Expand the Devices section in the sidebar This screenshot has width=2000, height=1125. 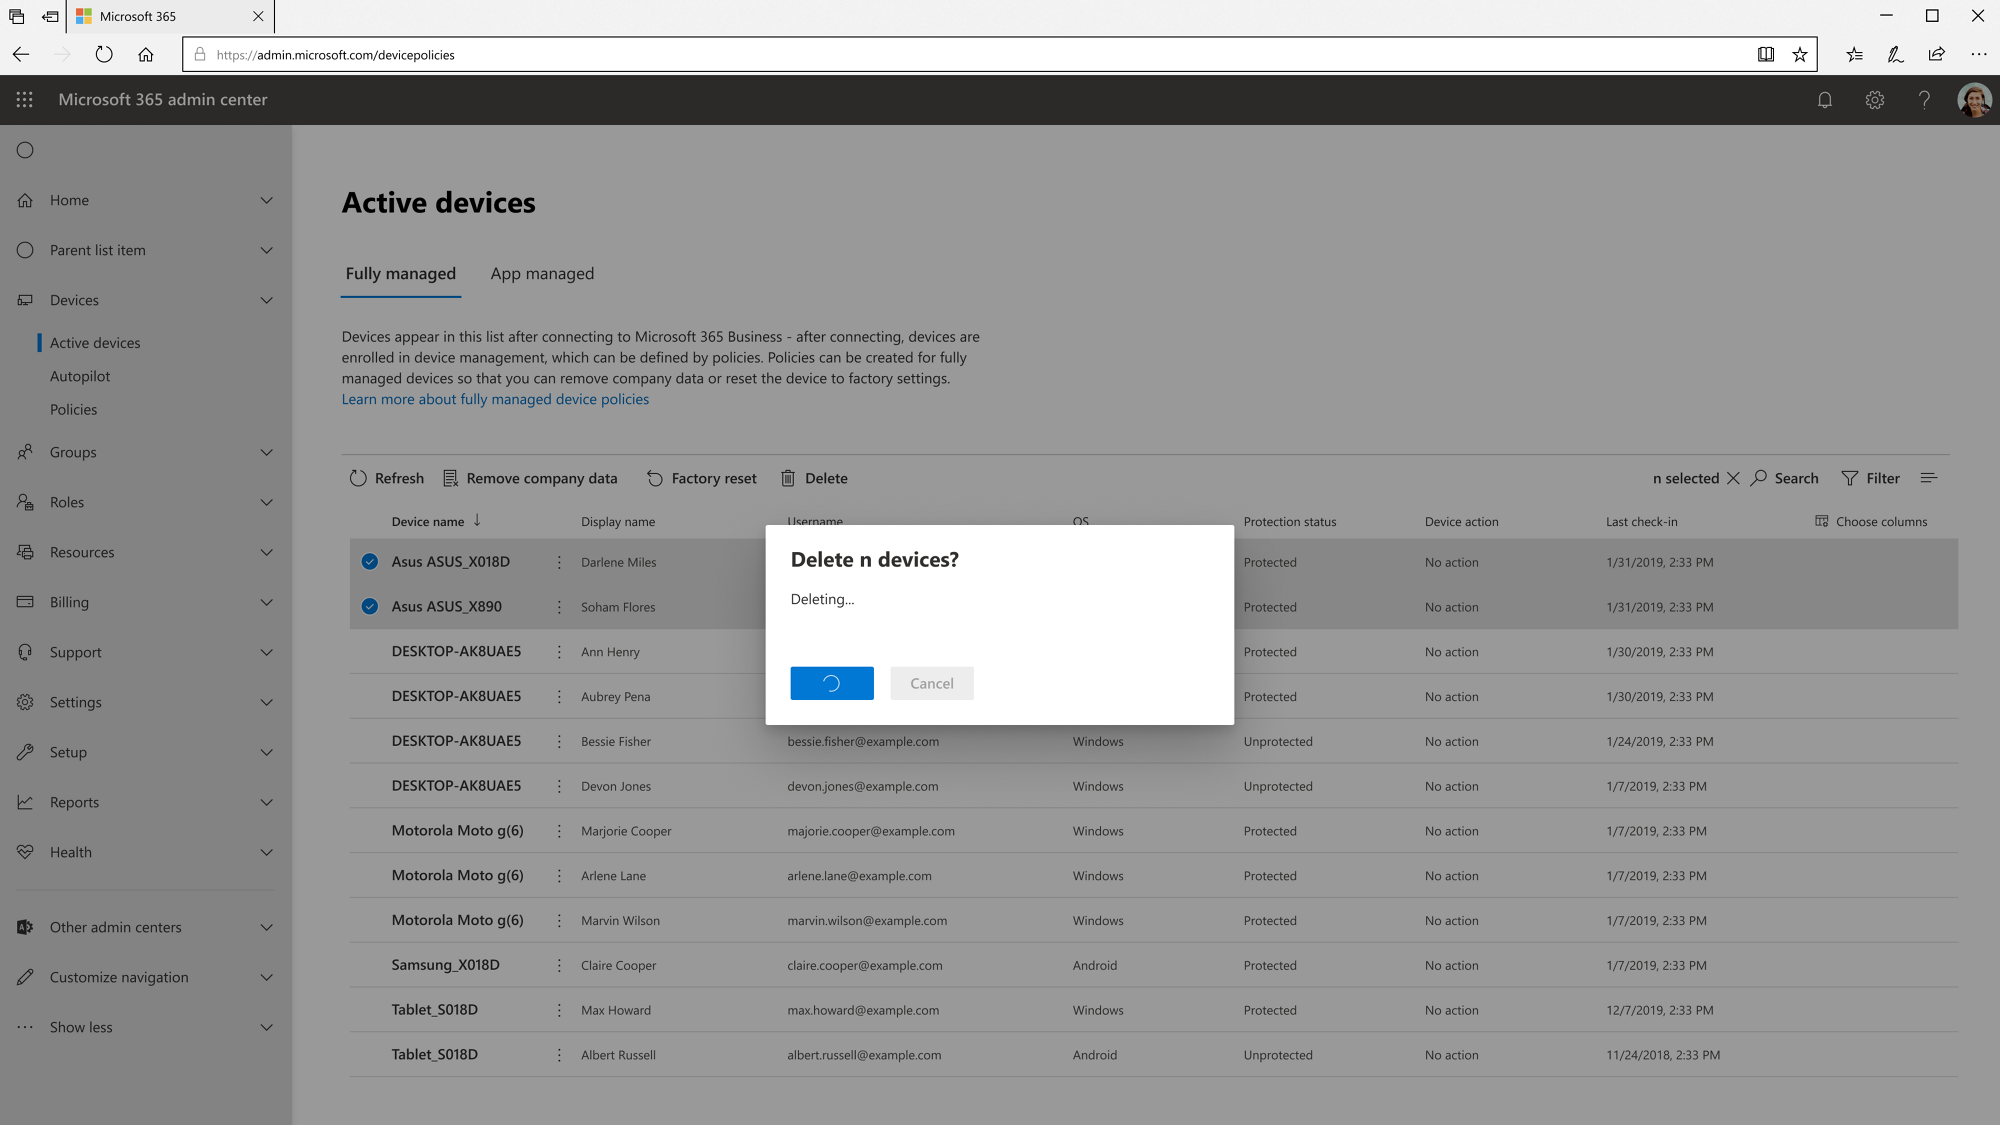tap(266, 300)
